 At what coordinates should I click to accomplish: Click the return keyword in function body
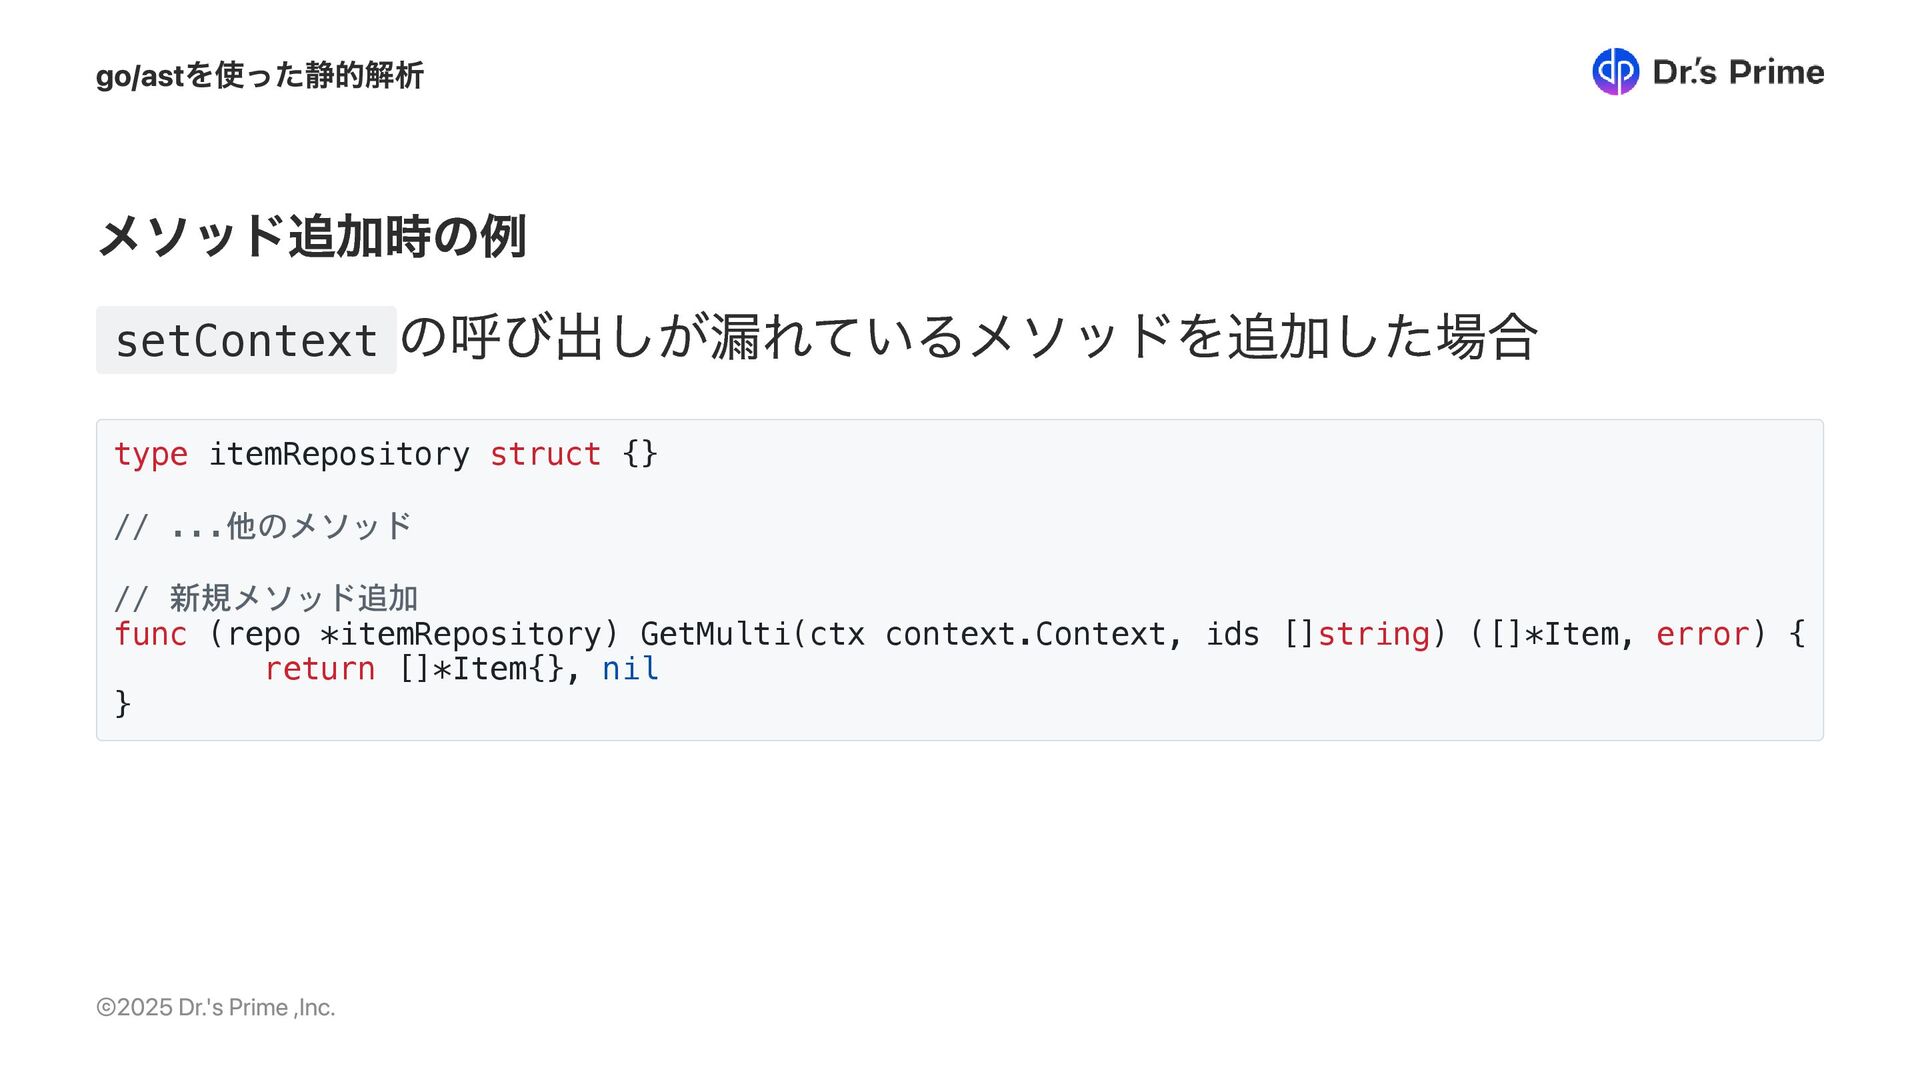tap(320, 669)
